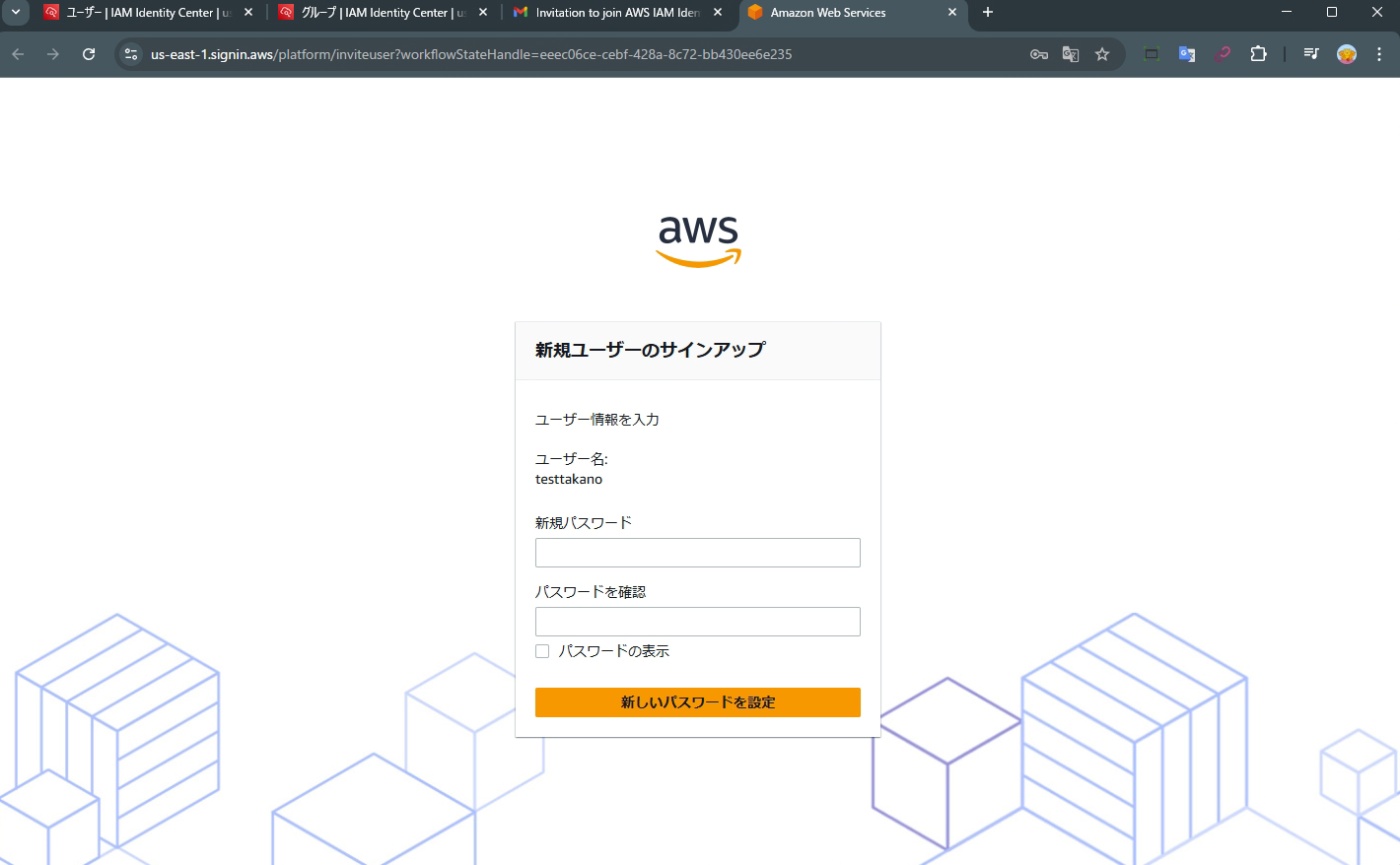Click the AWS logo
The height and width of the screenshot is (865, 1400).
(x=699, y=241)
